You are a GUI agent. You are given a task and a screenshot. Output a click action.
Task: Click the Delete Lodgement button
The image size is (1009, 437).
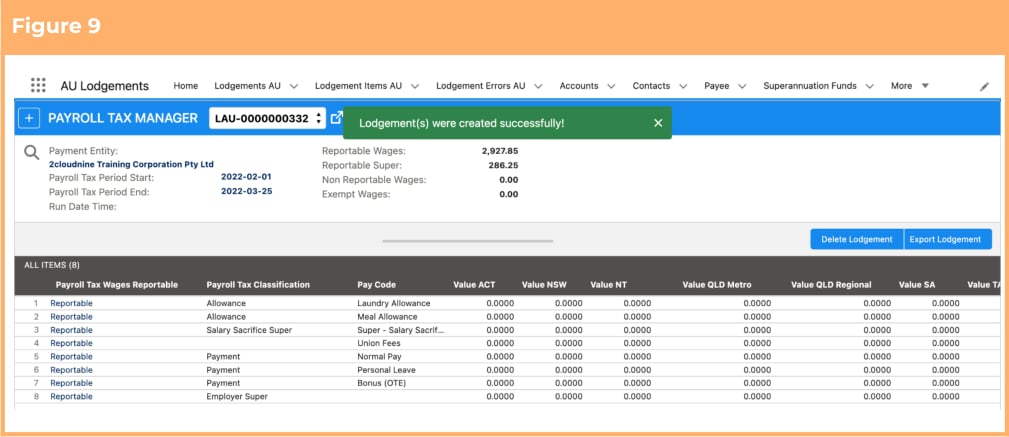tap(856, 239)
